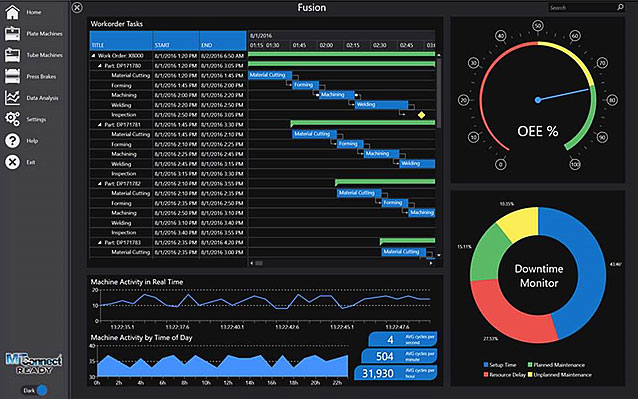Sort by the END column header

click(223, 41)
